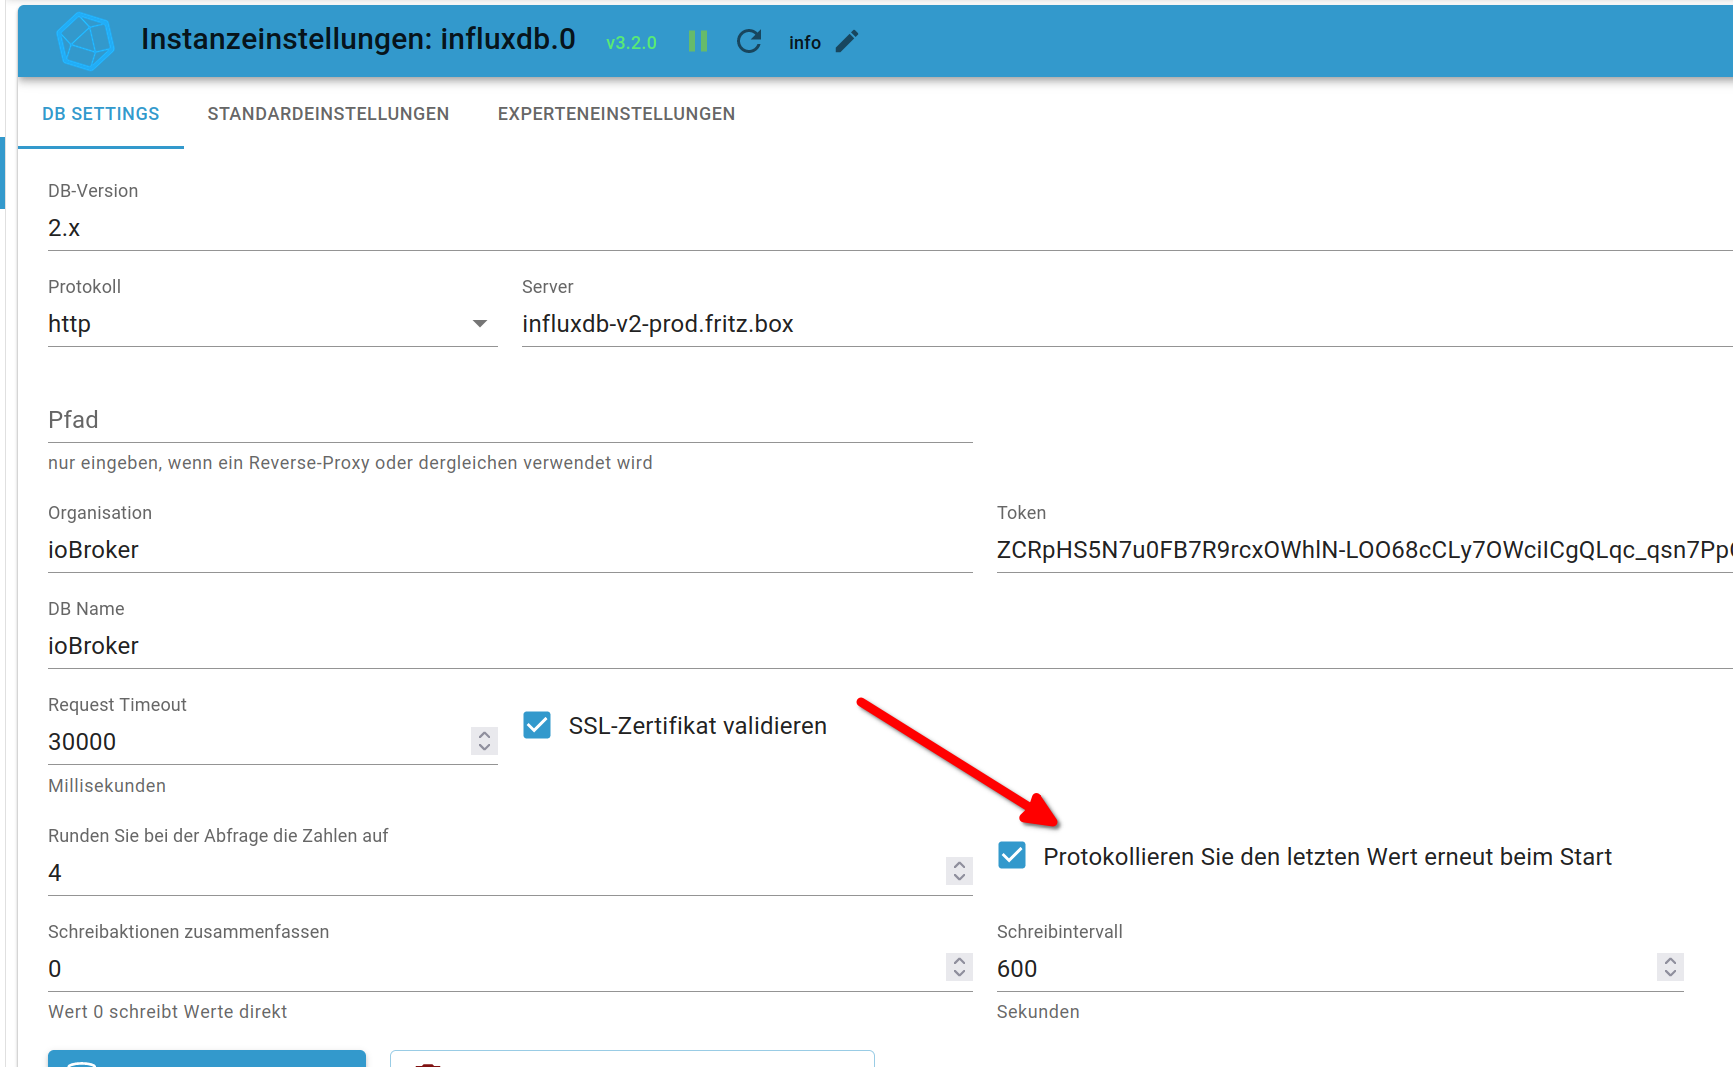Click the Token input field

1365,550
